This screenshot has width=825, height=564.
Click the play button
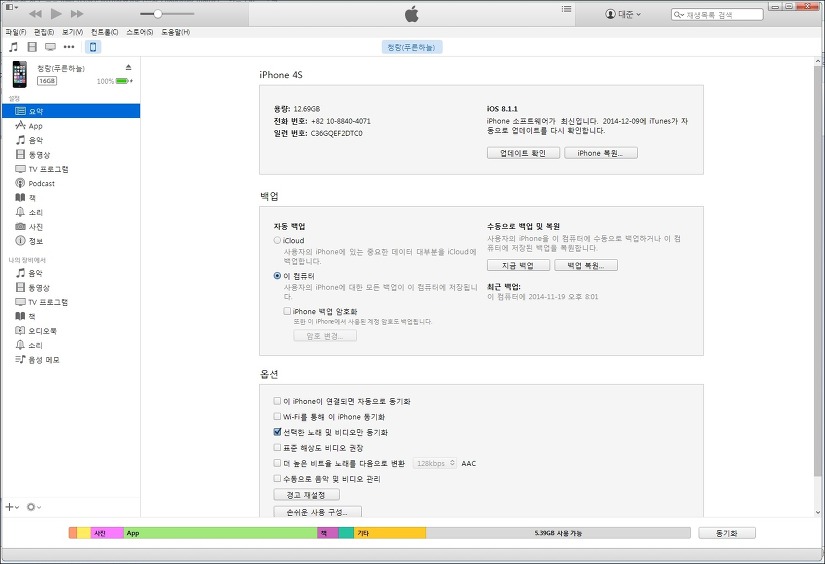56,14
